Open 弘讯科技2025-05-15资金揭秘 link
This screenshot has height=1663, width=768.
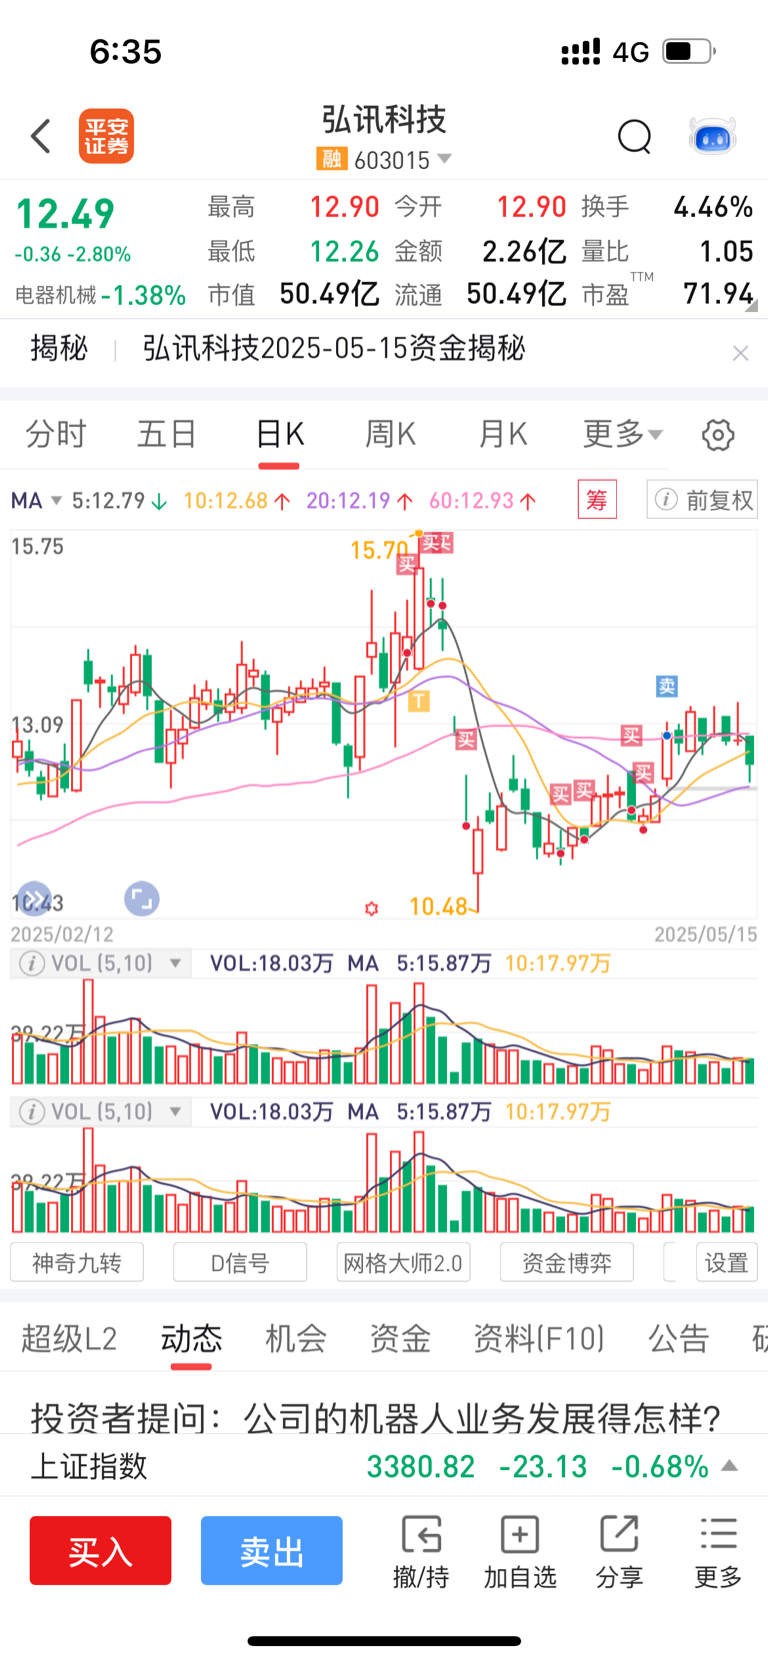click(x=334, y=349)
